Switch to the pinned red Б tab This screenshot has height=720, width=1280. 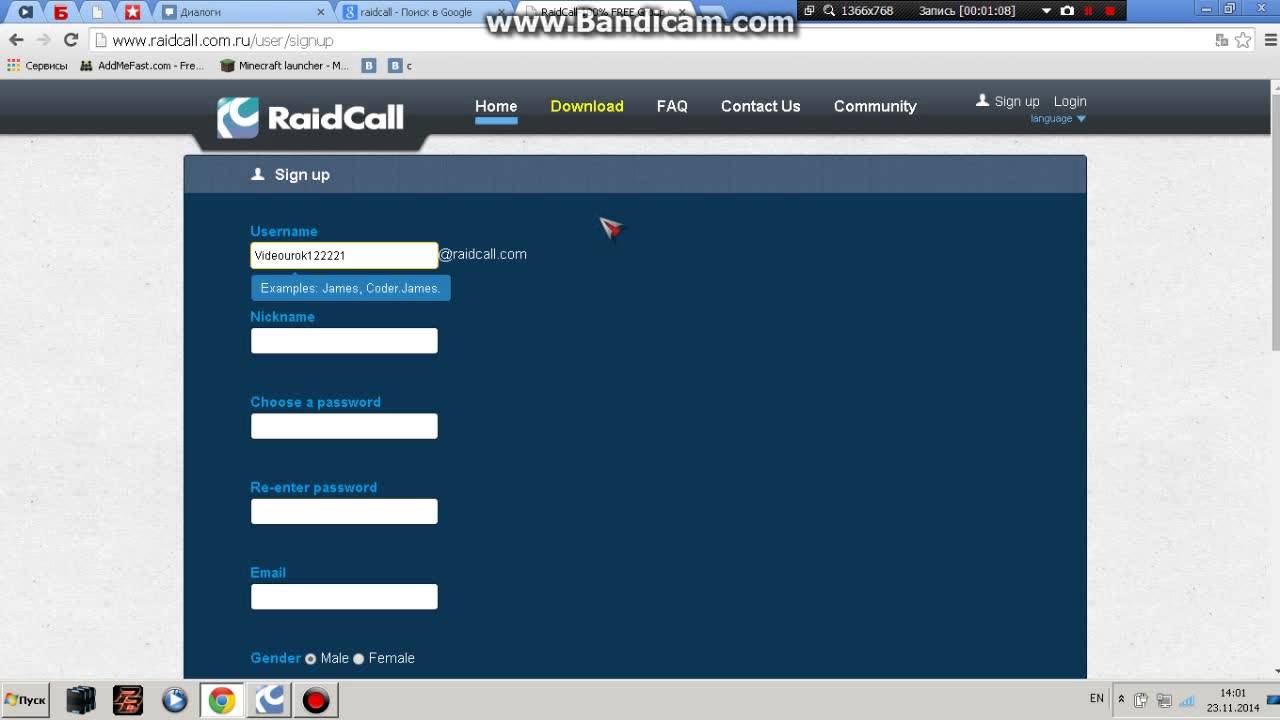pyautogui.click(x=61, y=12)
